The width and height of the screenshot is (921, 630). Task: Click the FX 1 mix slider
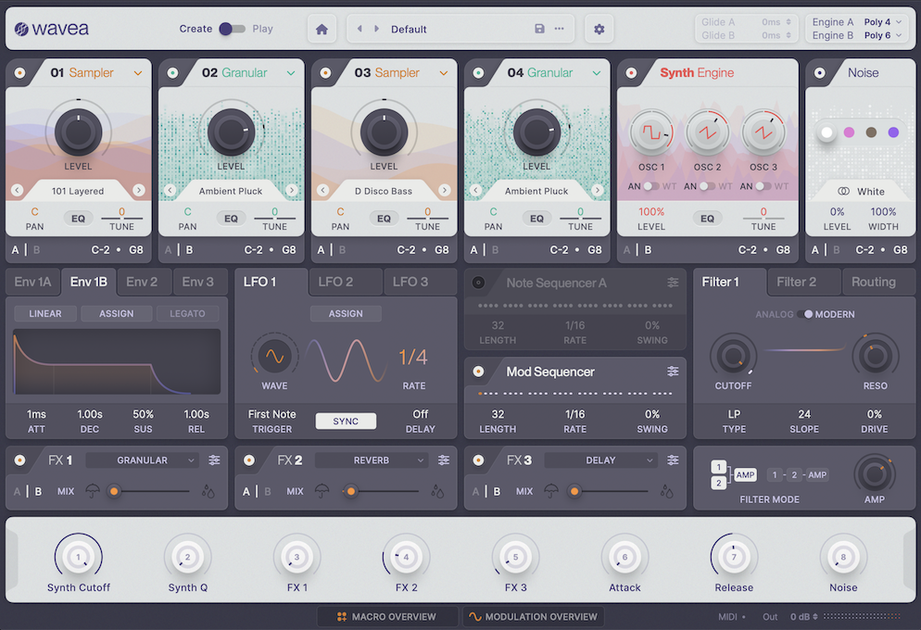tap(150, 491)
